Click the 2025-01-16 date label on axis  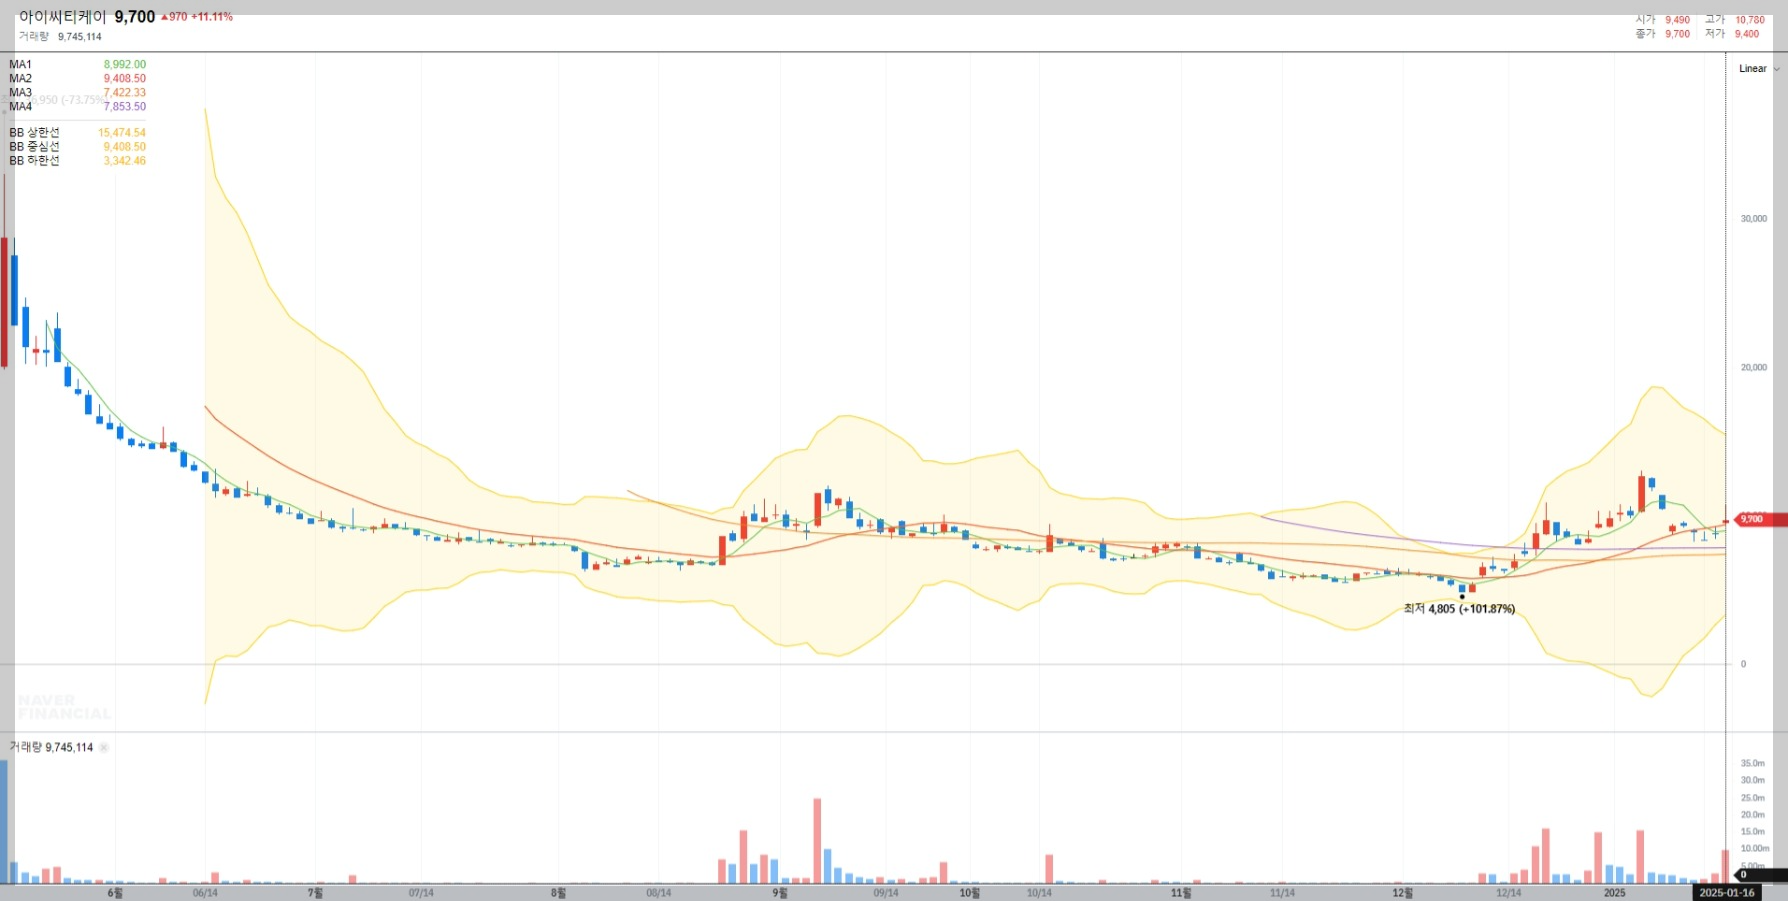tap(1726, 893)
